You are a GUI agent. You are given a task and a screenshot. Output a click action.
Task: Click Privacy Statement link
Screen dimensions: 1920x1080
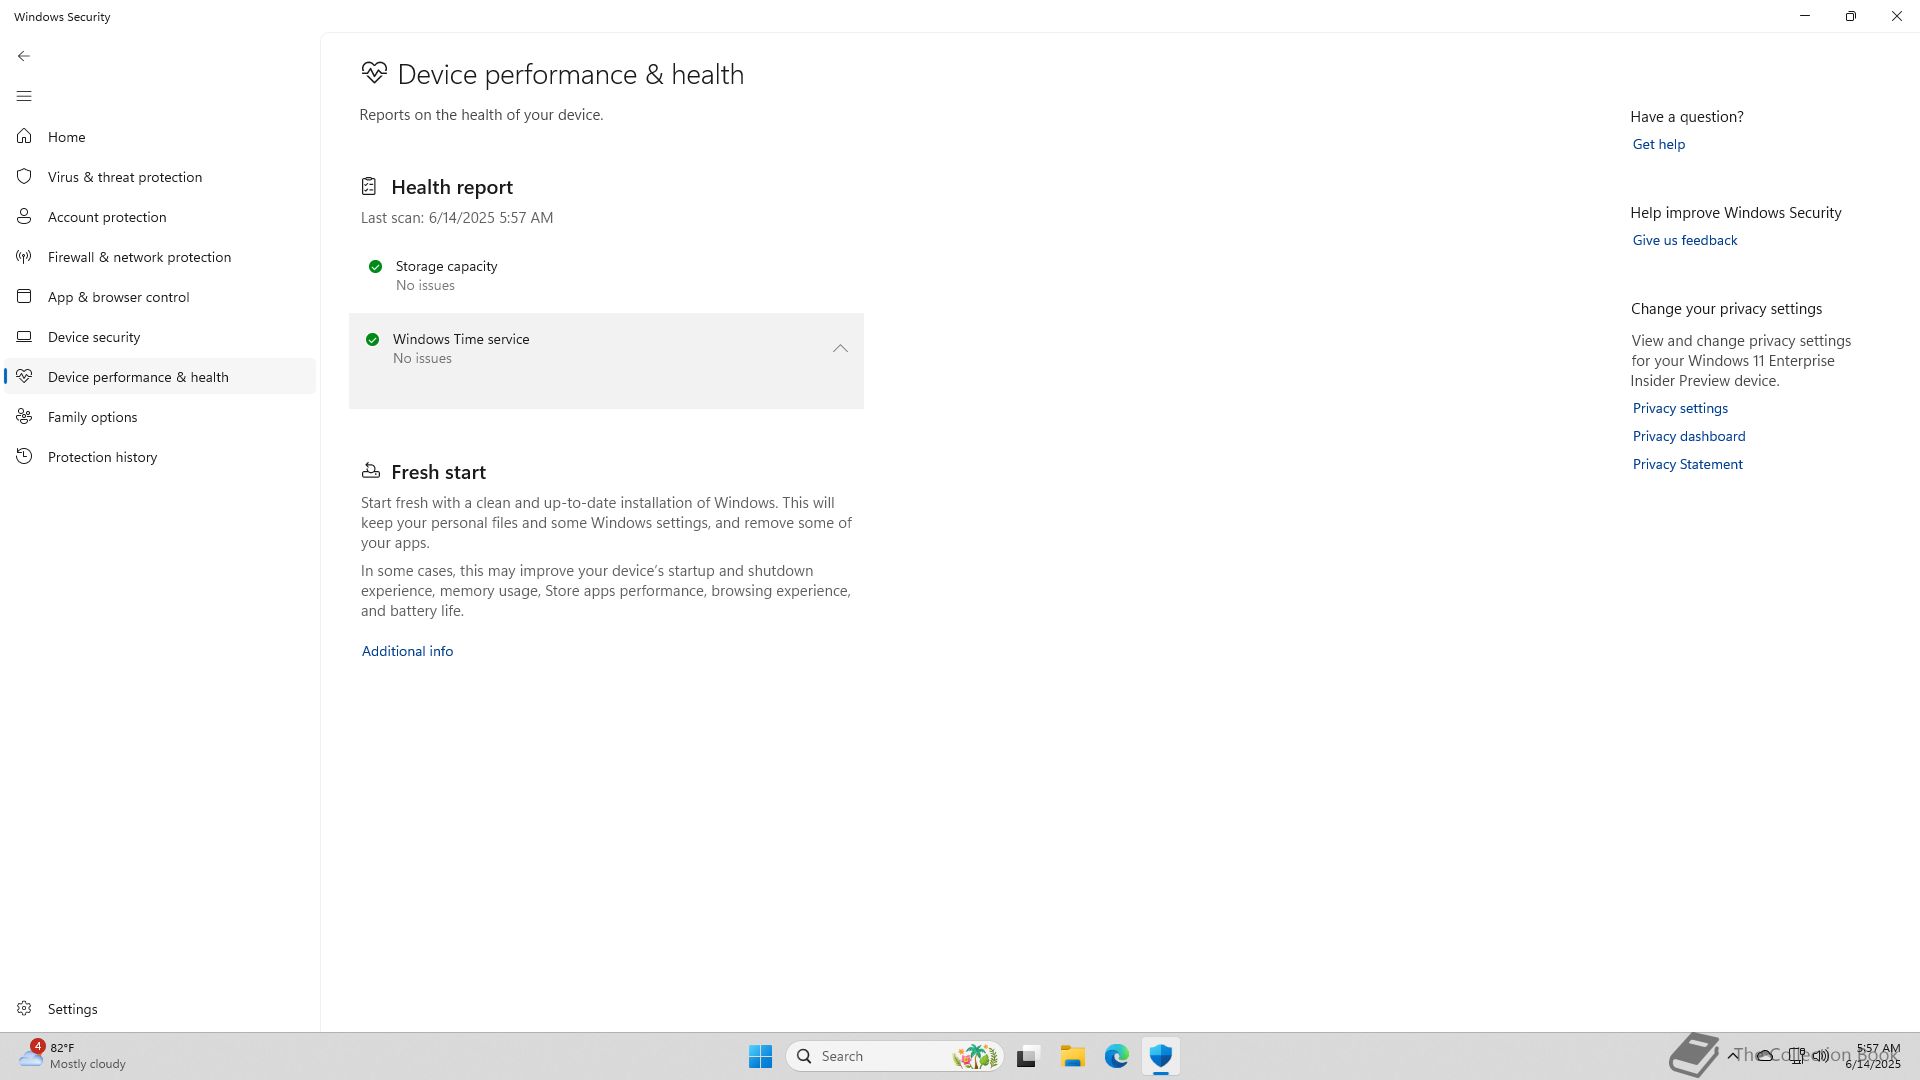pyautogui.click(x=1687, y=464)
